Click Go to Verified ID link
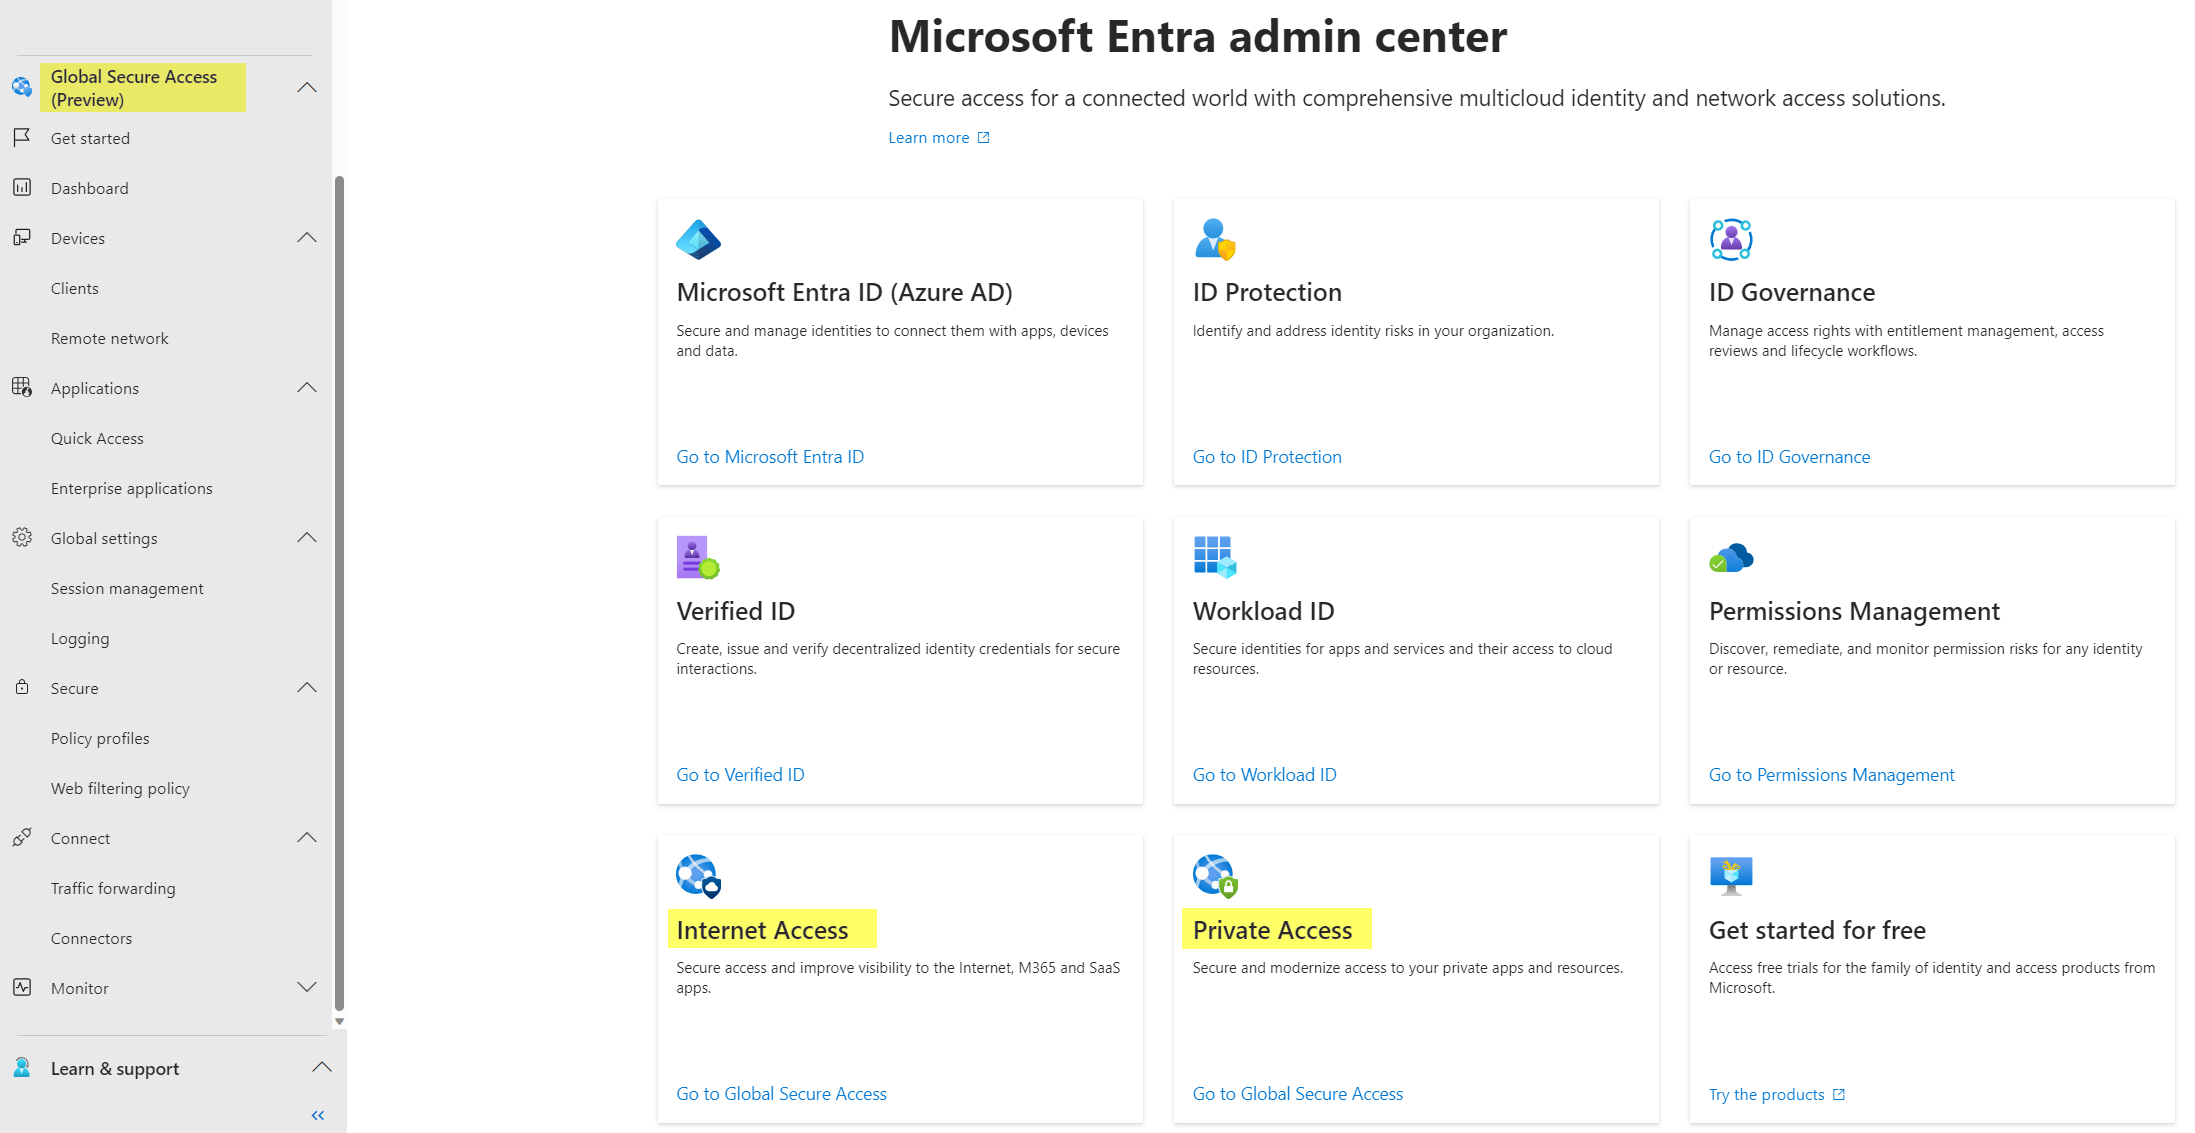Viewport: 2195px width, 1133px height. click(740, 775)
